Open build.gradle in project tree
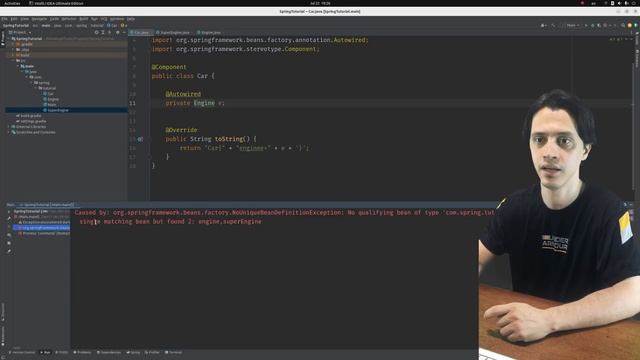 pos(28,116)
